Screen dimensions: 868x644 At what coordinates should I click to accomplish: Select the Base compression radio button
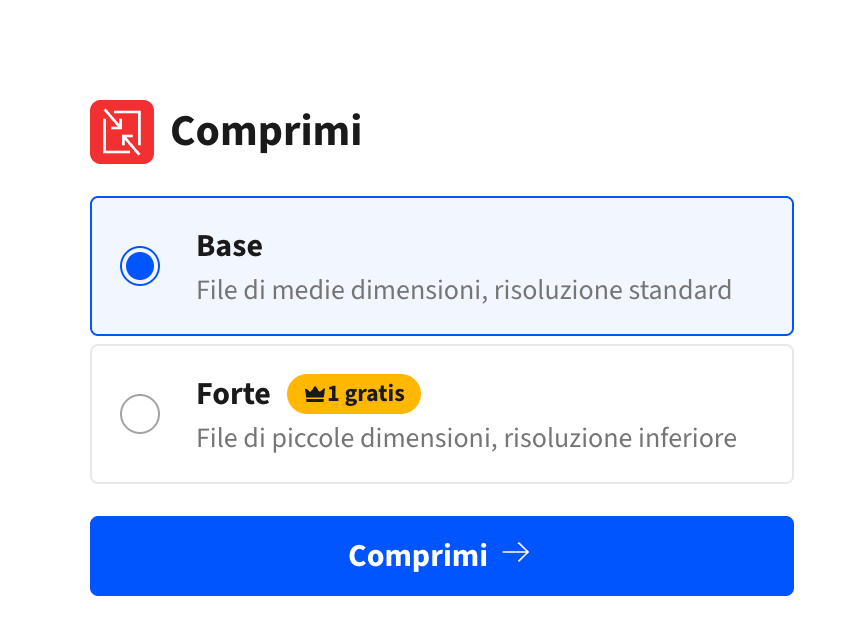(140, 266)
